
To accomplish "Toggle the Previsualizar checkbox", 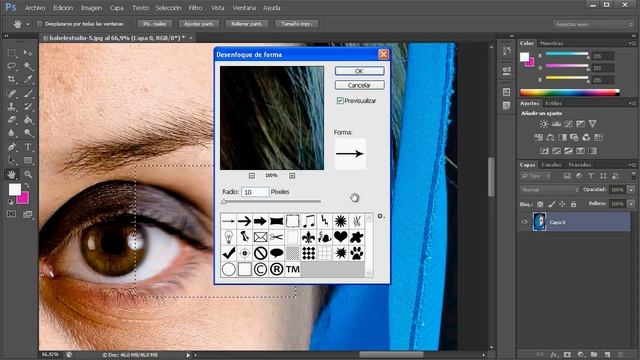I will click(x=340, y=100).
